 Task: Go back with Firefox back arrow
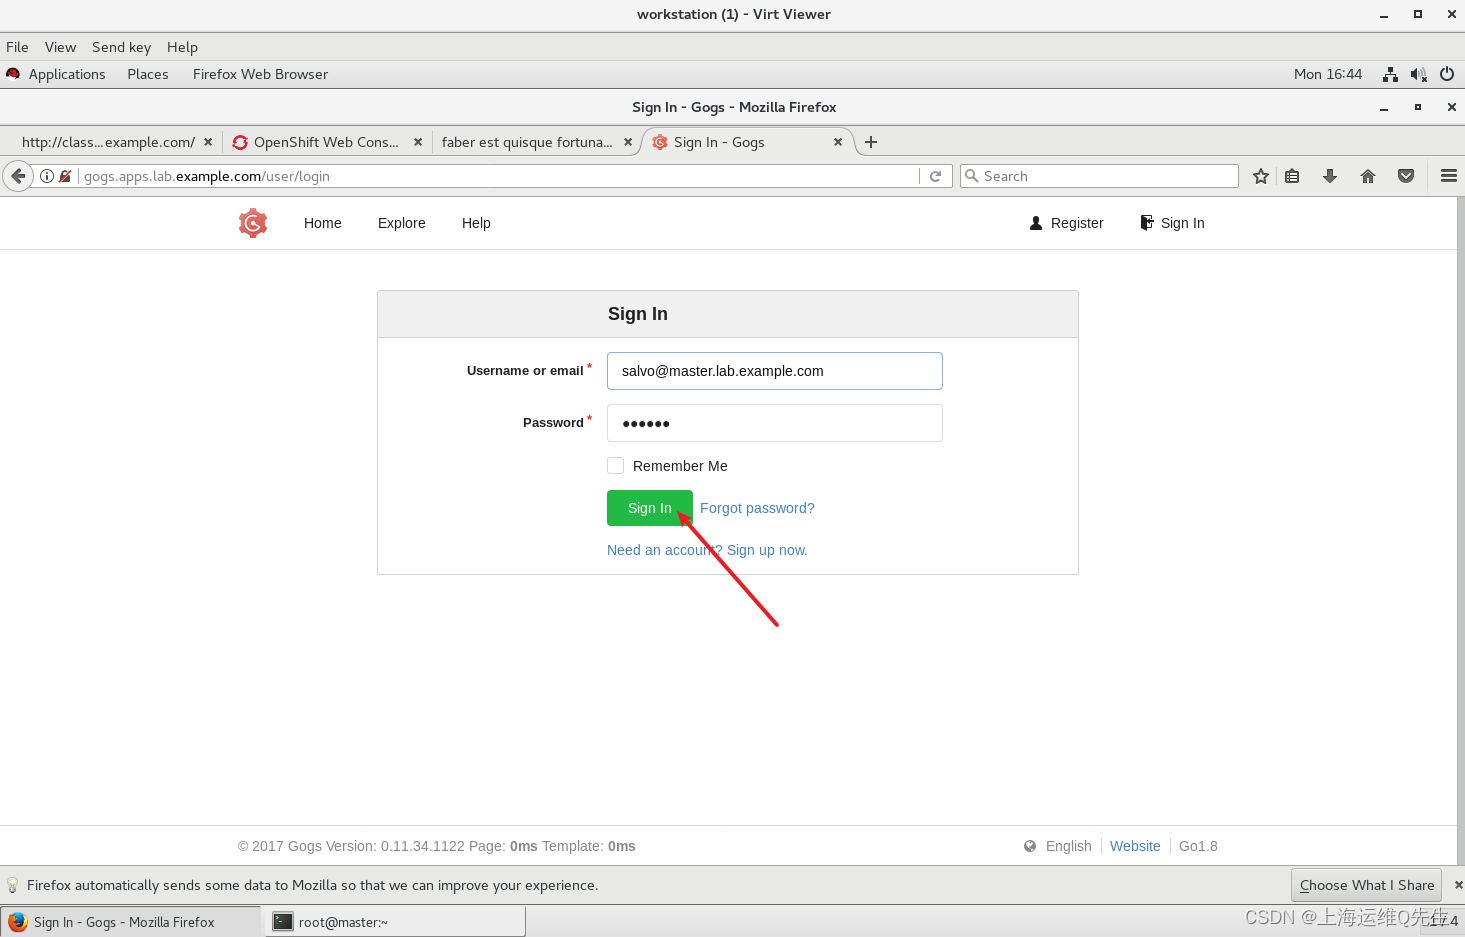pyautogui.click(x=18, y=176)
